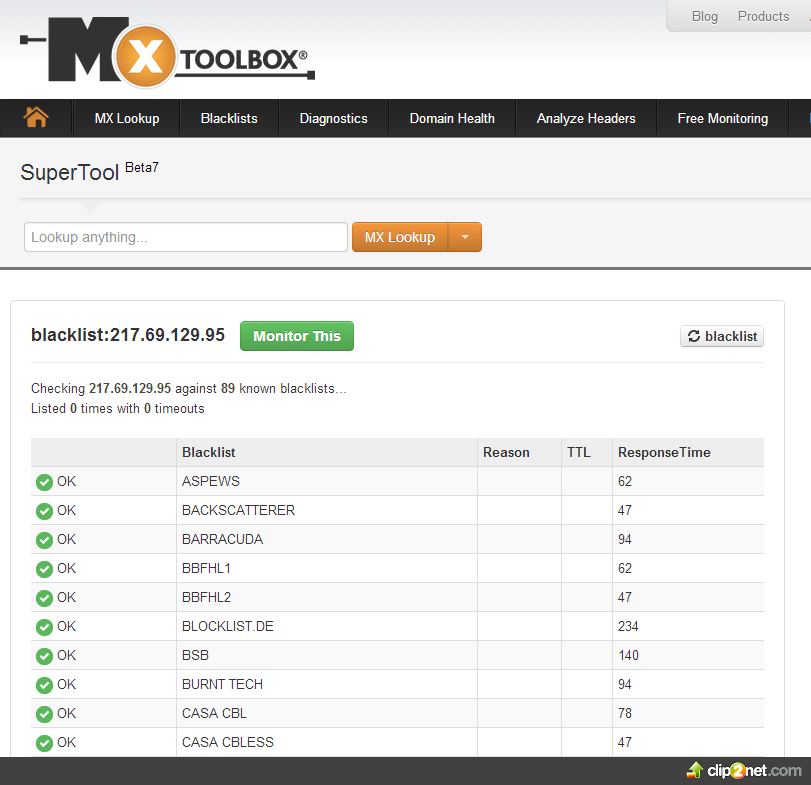Screen dimensions: 811x785
Task: Click the green checkmark for CASA CBLESS row
Action: [x=44, y=743]
